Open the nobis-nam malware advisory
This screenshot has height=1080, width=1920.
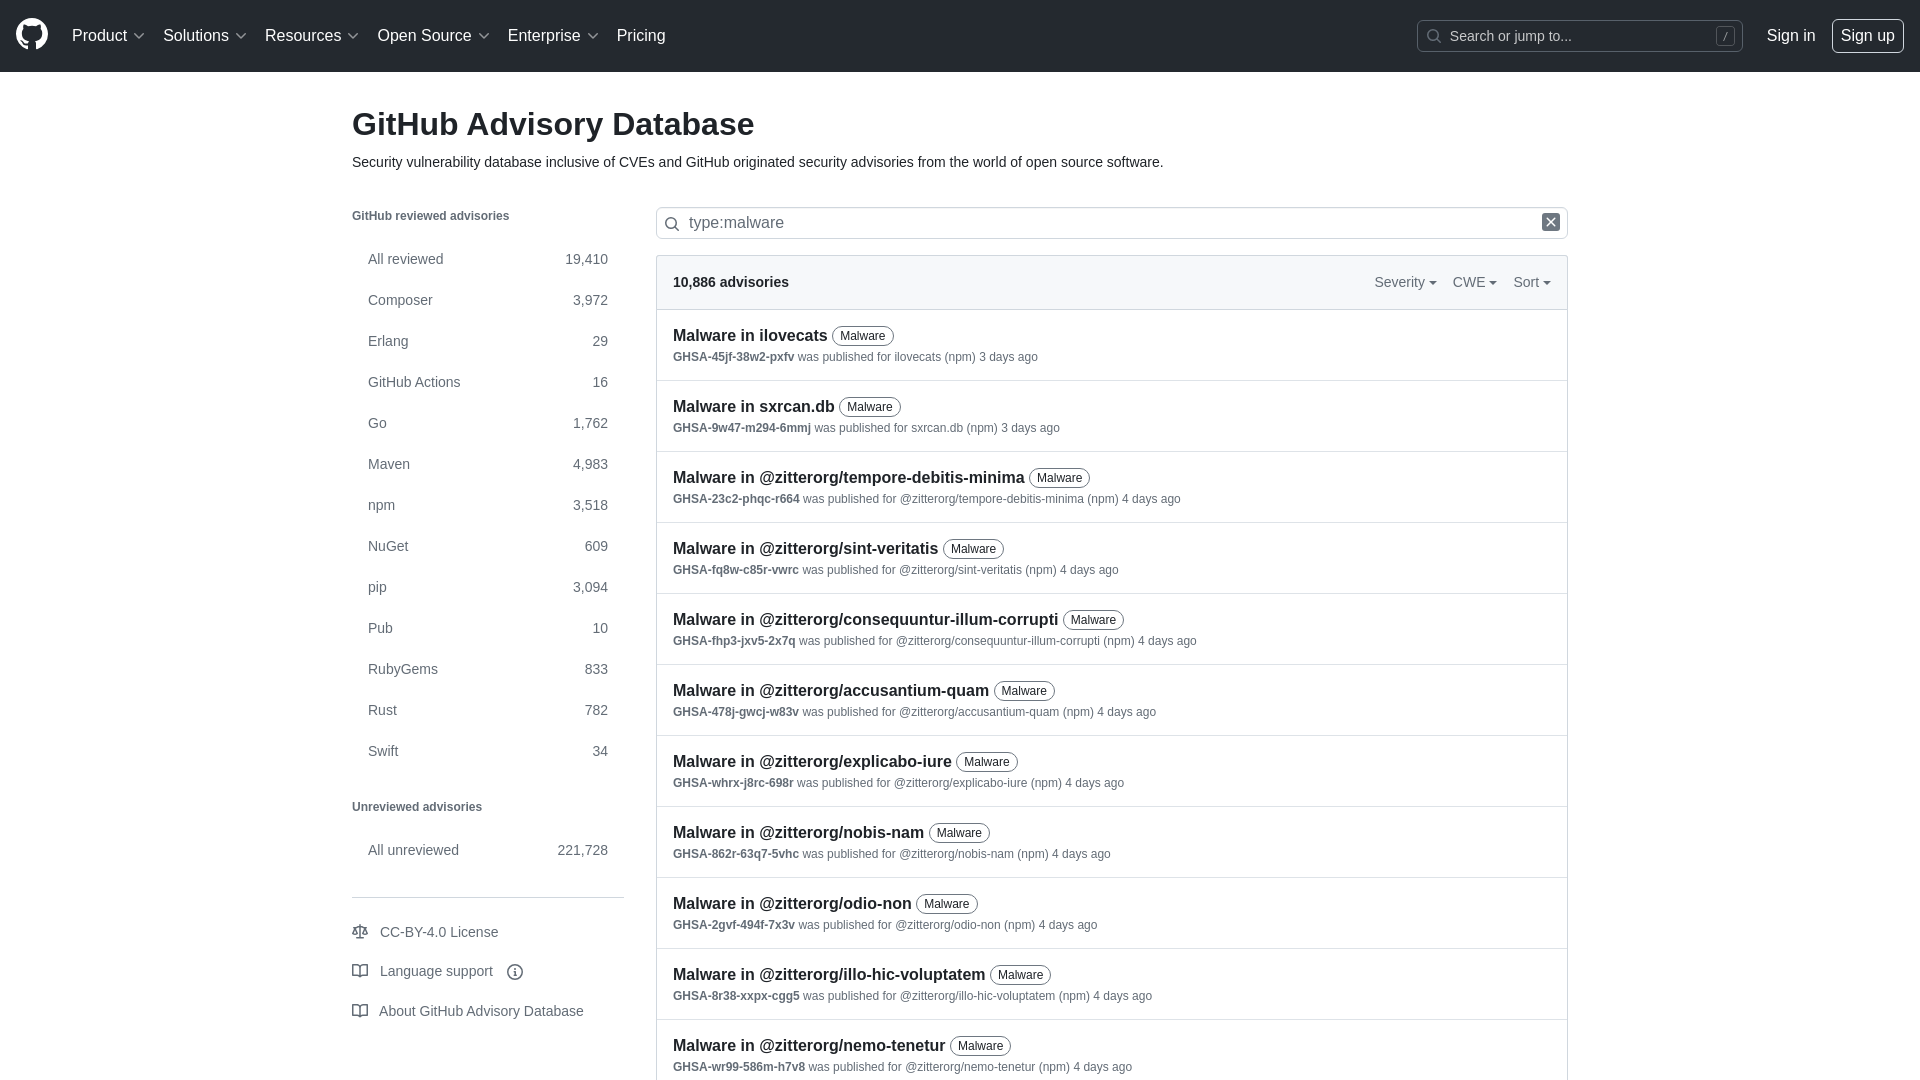[x=798, y=833]
